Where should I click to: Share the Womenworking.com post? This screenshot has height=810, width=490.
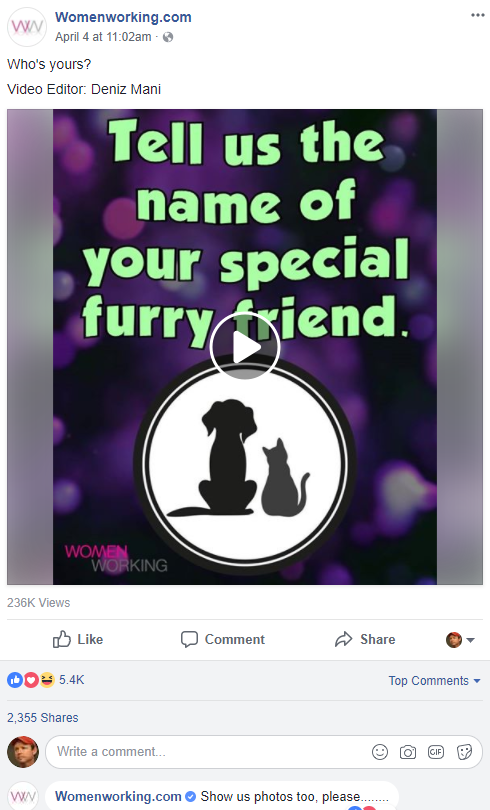click(x=365, y=640)
